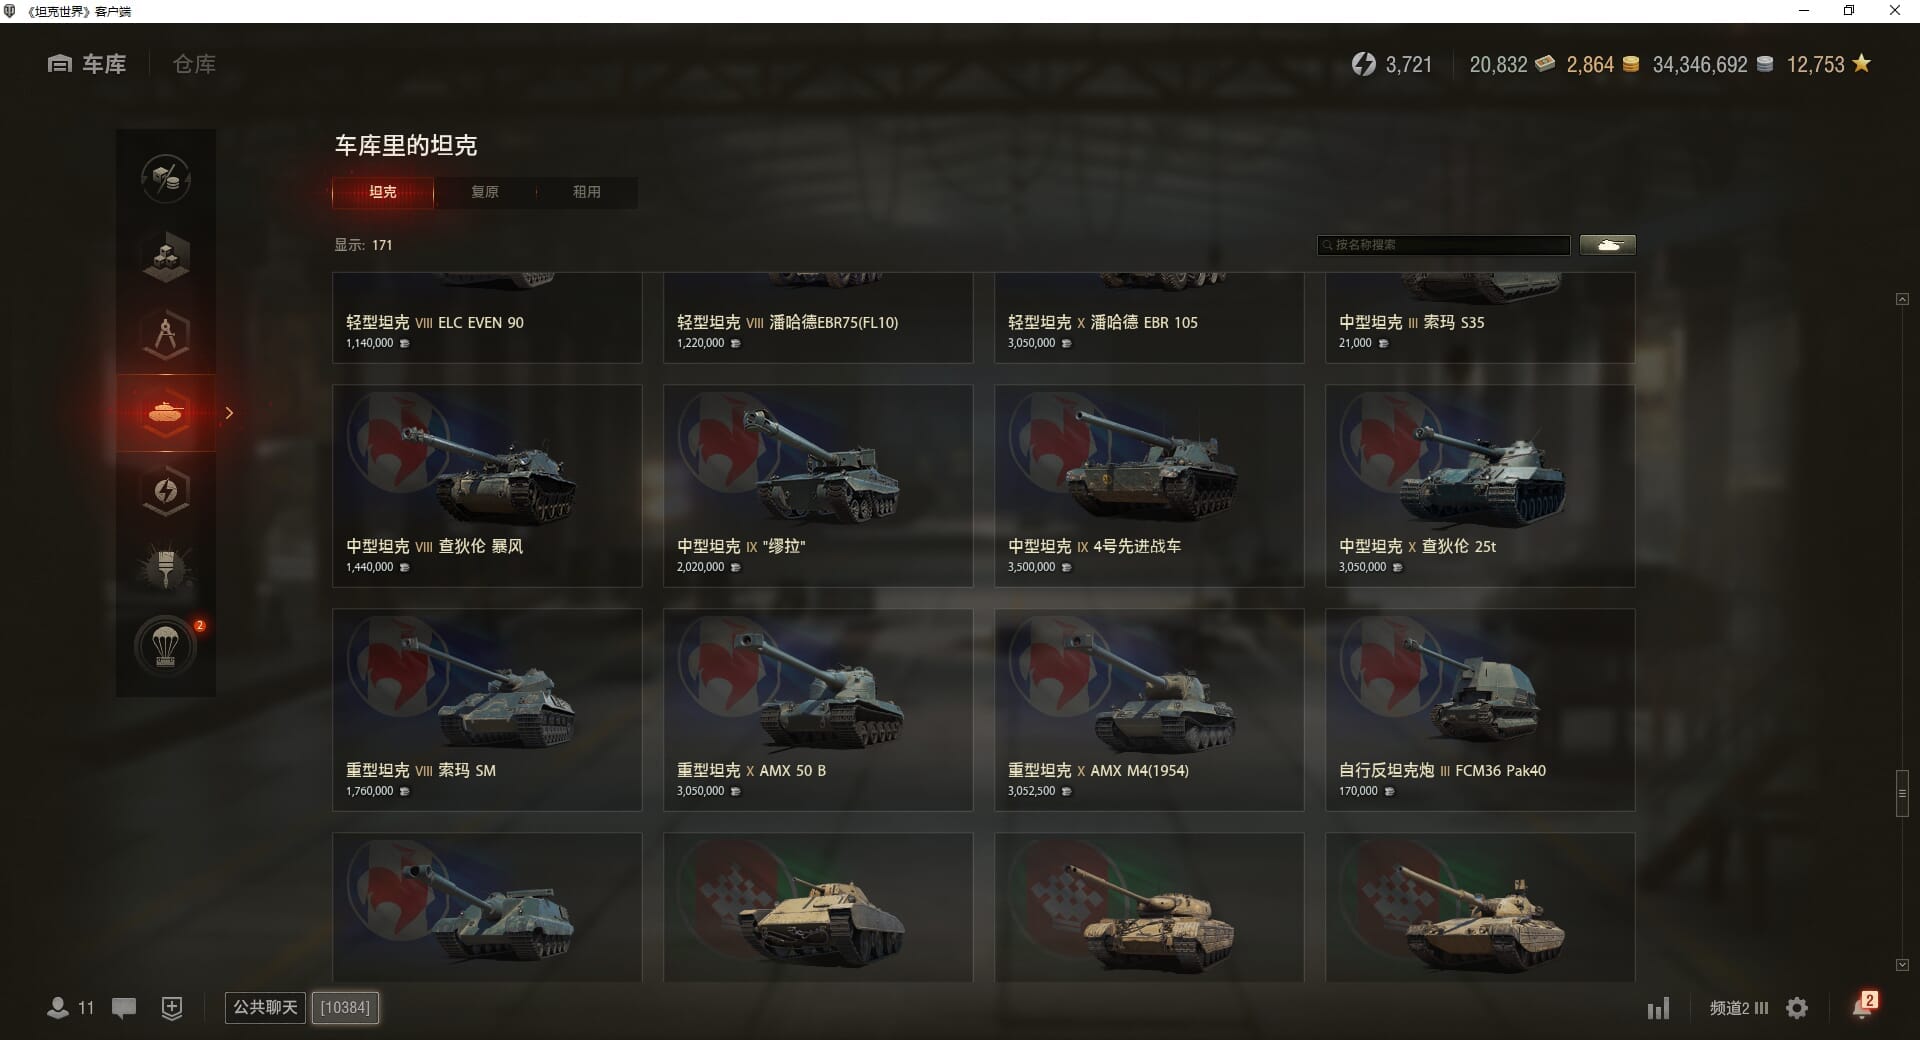Switch to the 租用 tab

(x=587, y=192)
